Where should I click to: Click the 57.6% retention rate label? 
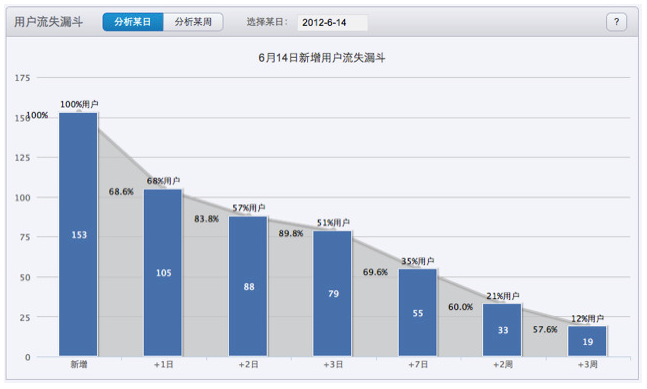point(545,329)
